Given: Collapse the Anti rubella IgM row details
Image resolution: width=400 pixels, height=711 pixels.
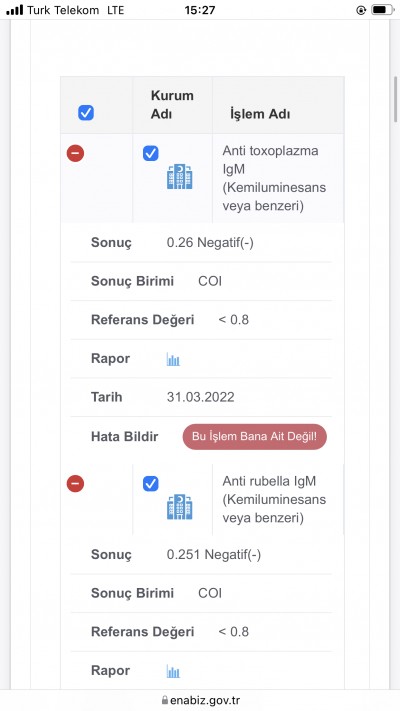Looking at the screenshot, I should click(75, 483).
